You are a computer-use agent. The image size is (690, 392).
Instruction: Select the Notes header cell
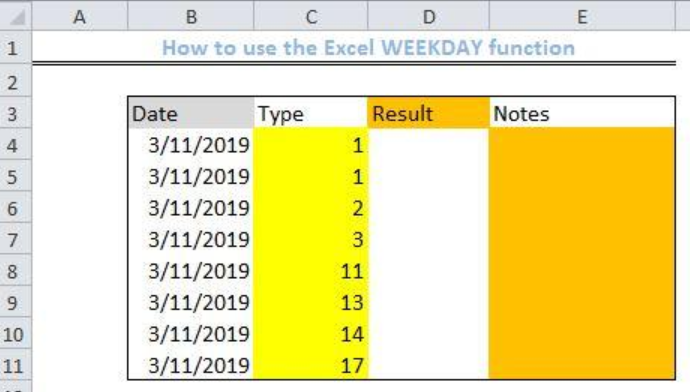coord(582,113)
